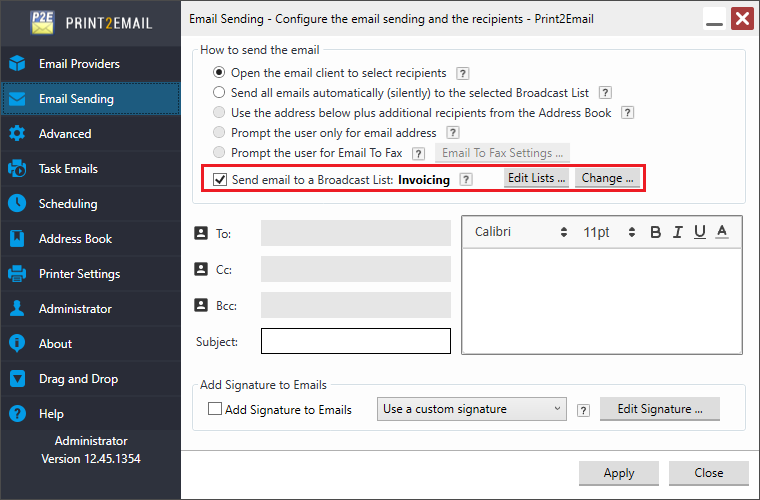The height and width of the screenshot is (500, 760).
Task: Click into the message body editor
Action: pyautogui.click(x=602, y=301)
